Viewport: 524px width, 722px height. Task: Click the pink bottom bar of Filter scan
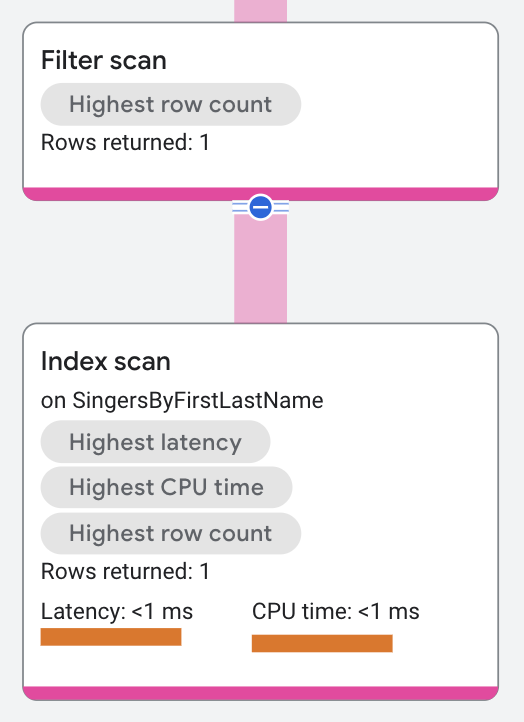[261, 194]
